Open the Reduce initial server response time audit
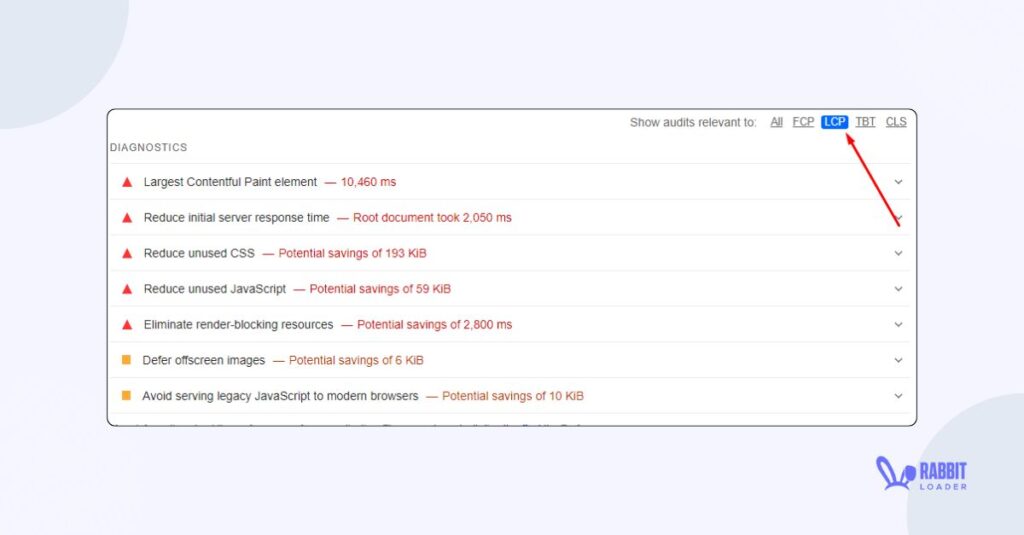Screen dimensions: 1024x535 click(236, 218)
